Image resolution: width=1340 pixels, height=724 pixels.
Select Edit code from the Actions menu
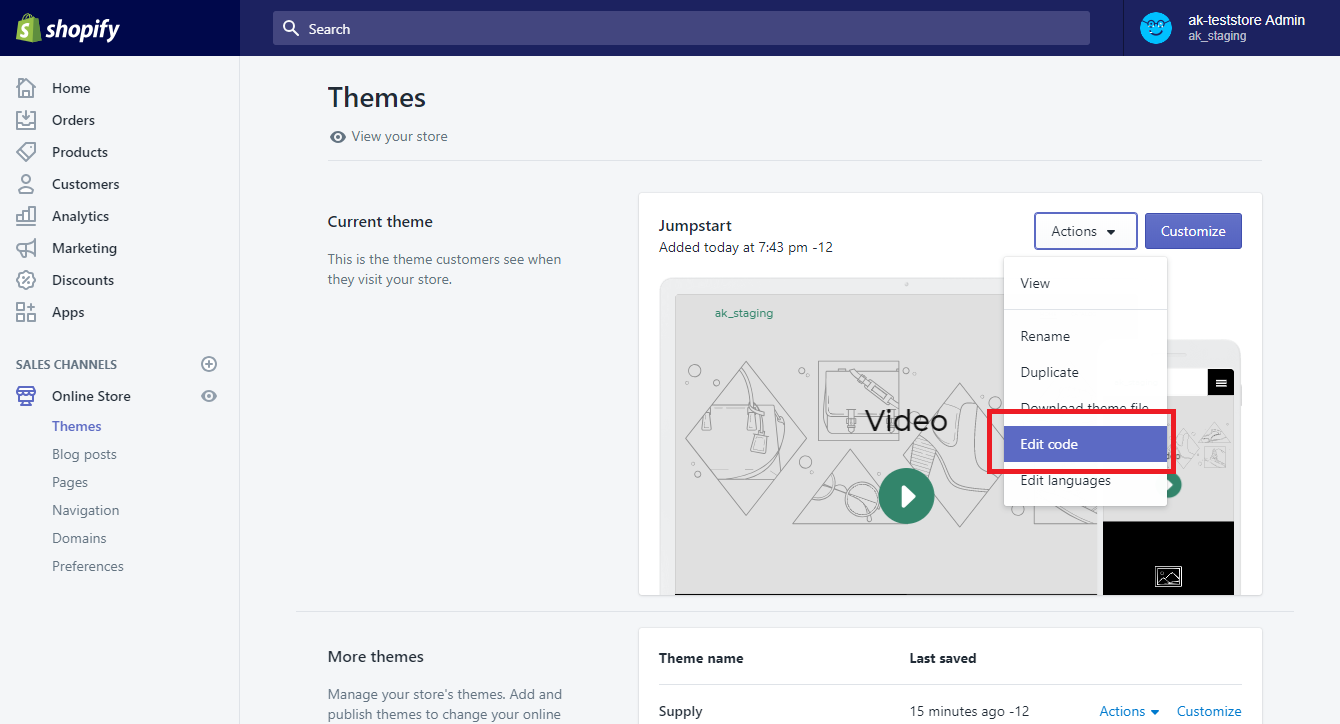point(1085,444)
